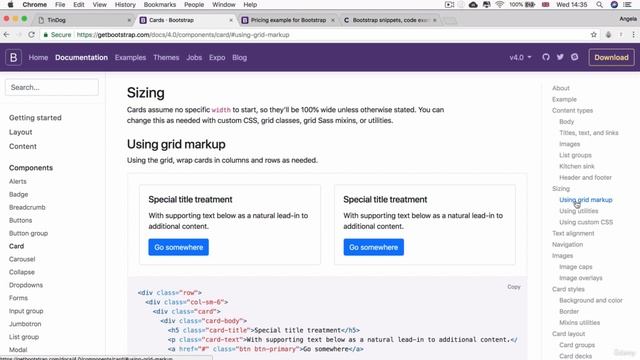Open Bootstrap Slack icon link
640x360 pixels.
[x=574, y=57]
